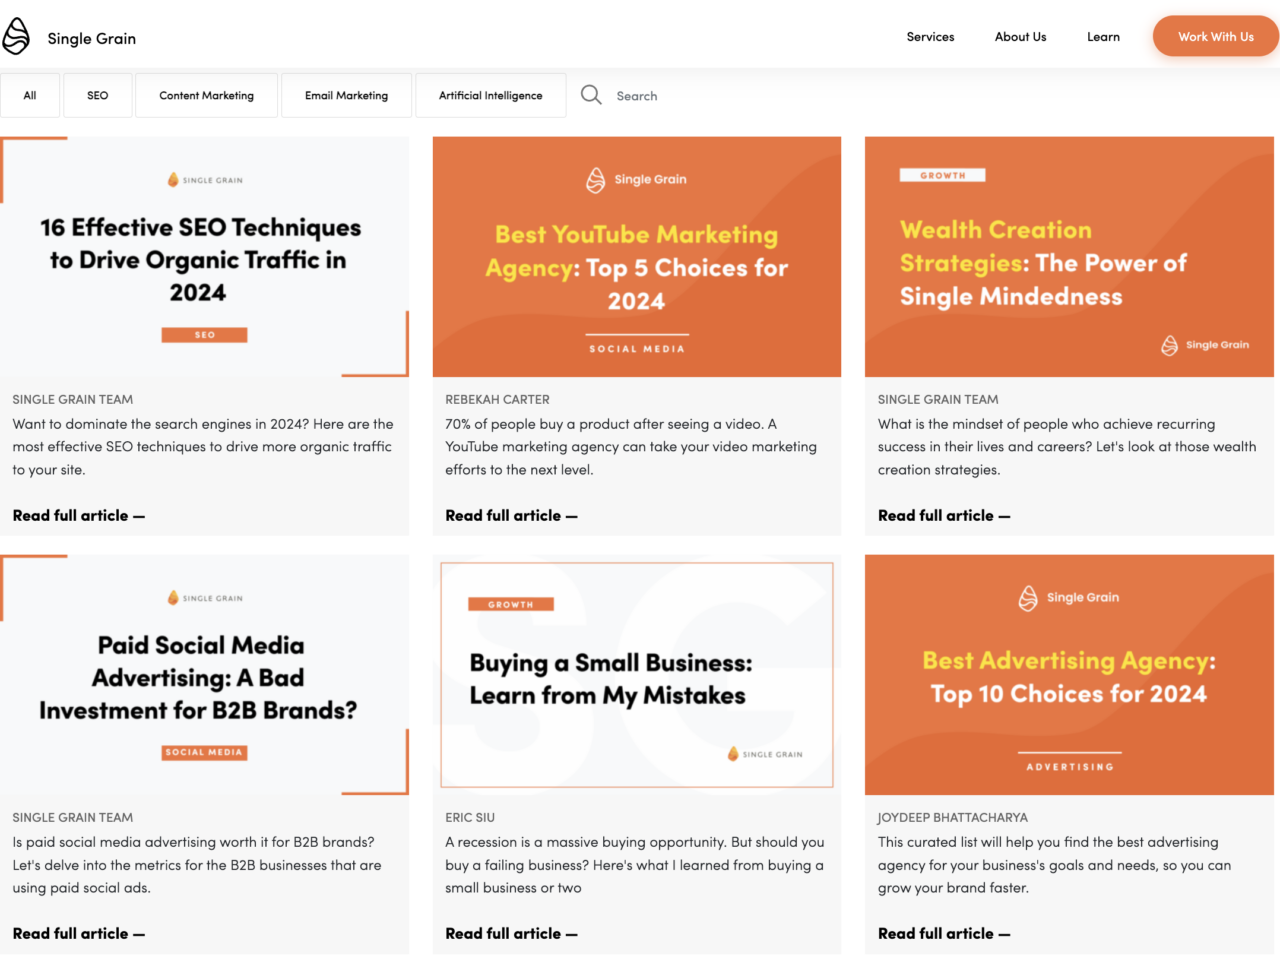Read full article on buying a small business

point(511,934)
